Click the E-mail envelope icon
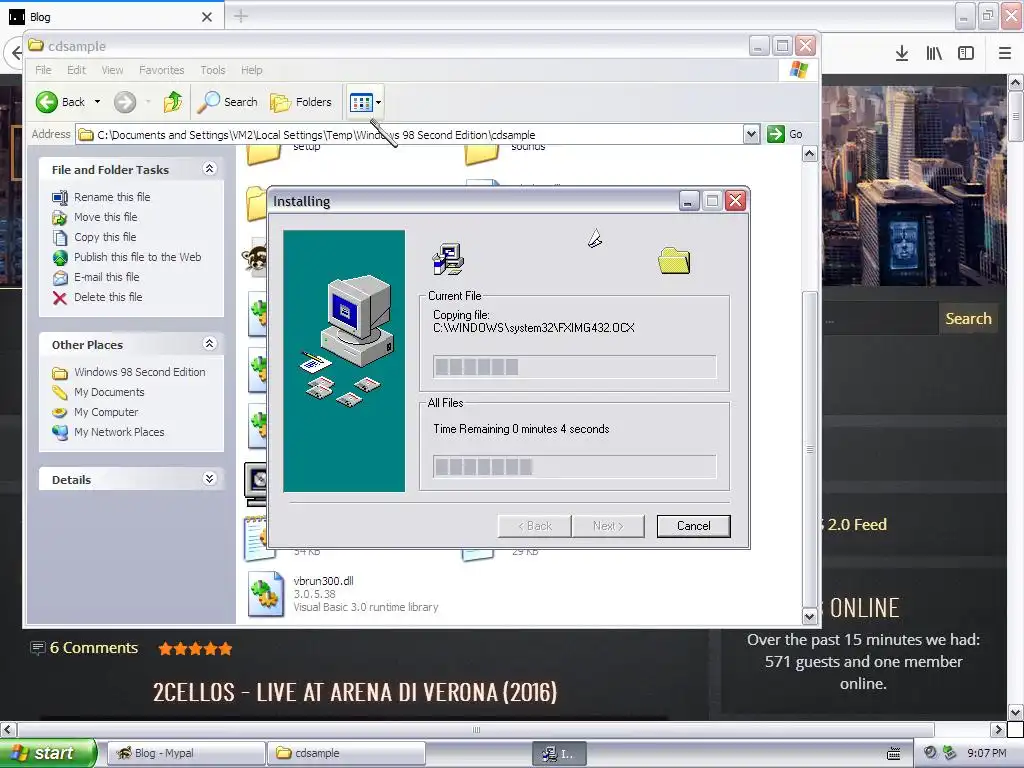Screen dimensions: 1024x768 (60, 278)
